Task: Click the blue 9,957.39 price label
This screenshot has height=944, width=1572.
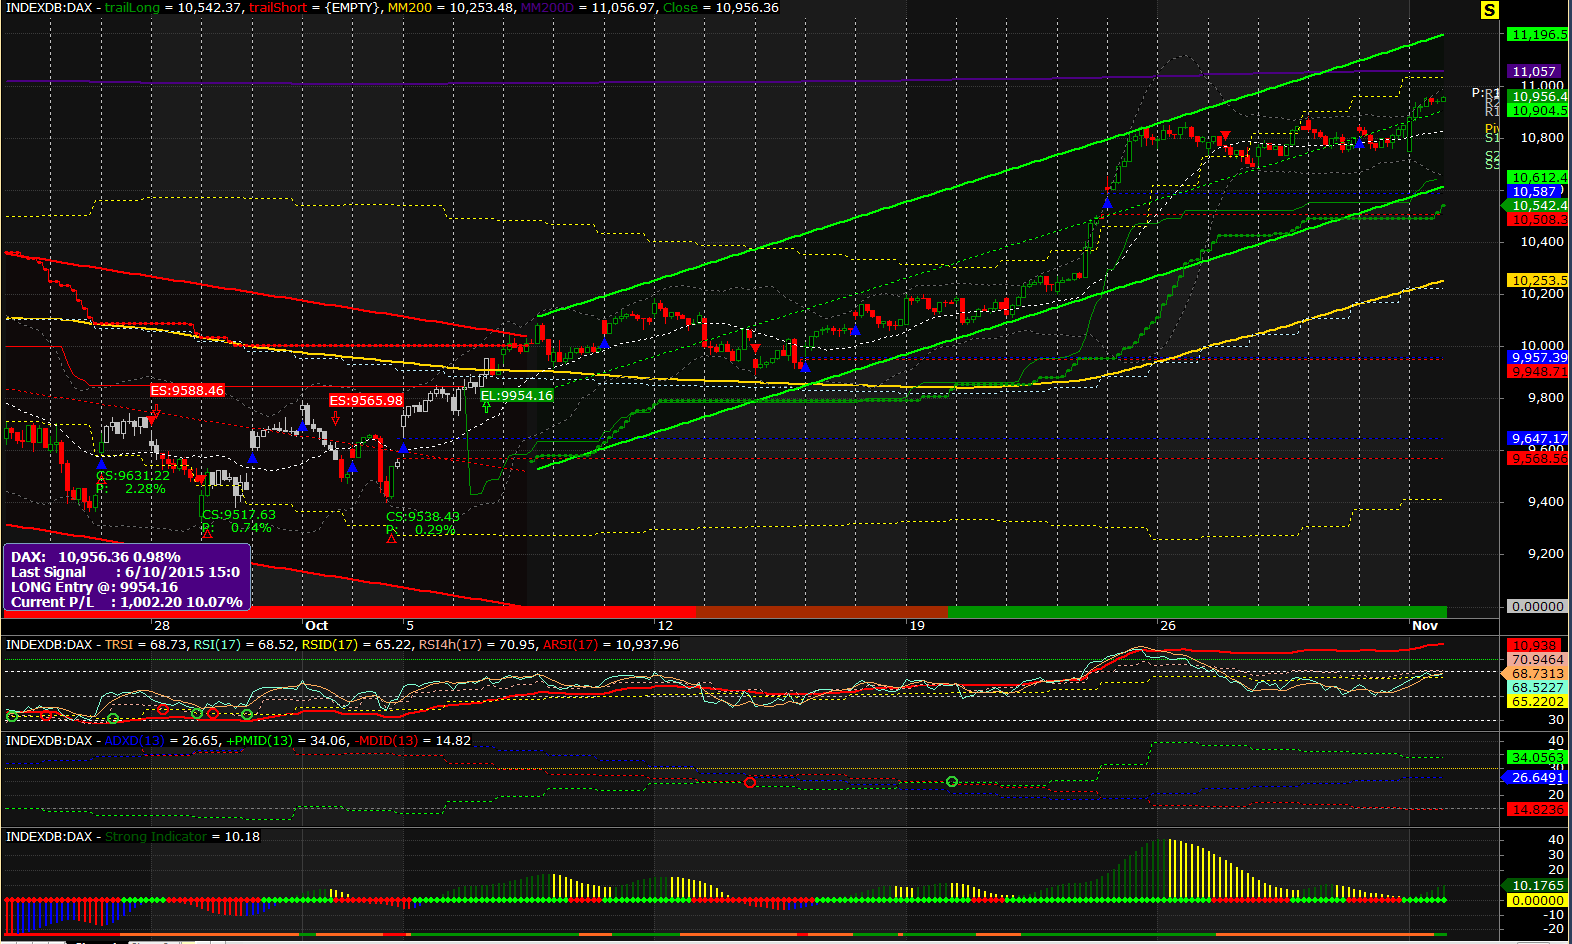Action: click(x=1538, y=357)
